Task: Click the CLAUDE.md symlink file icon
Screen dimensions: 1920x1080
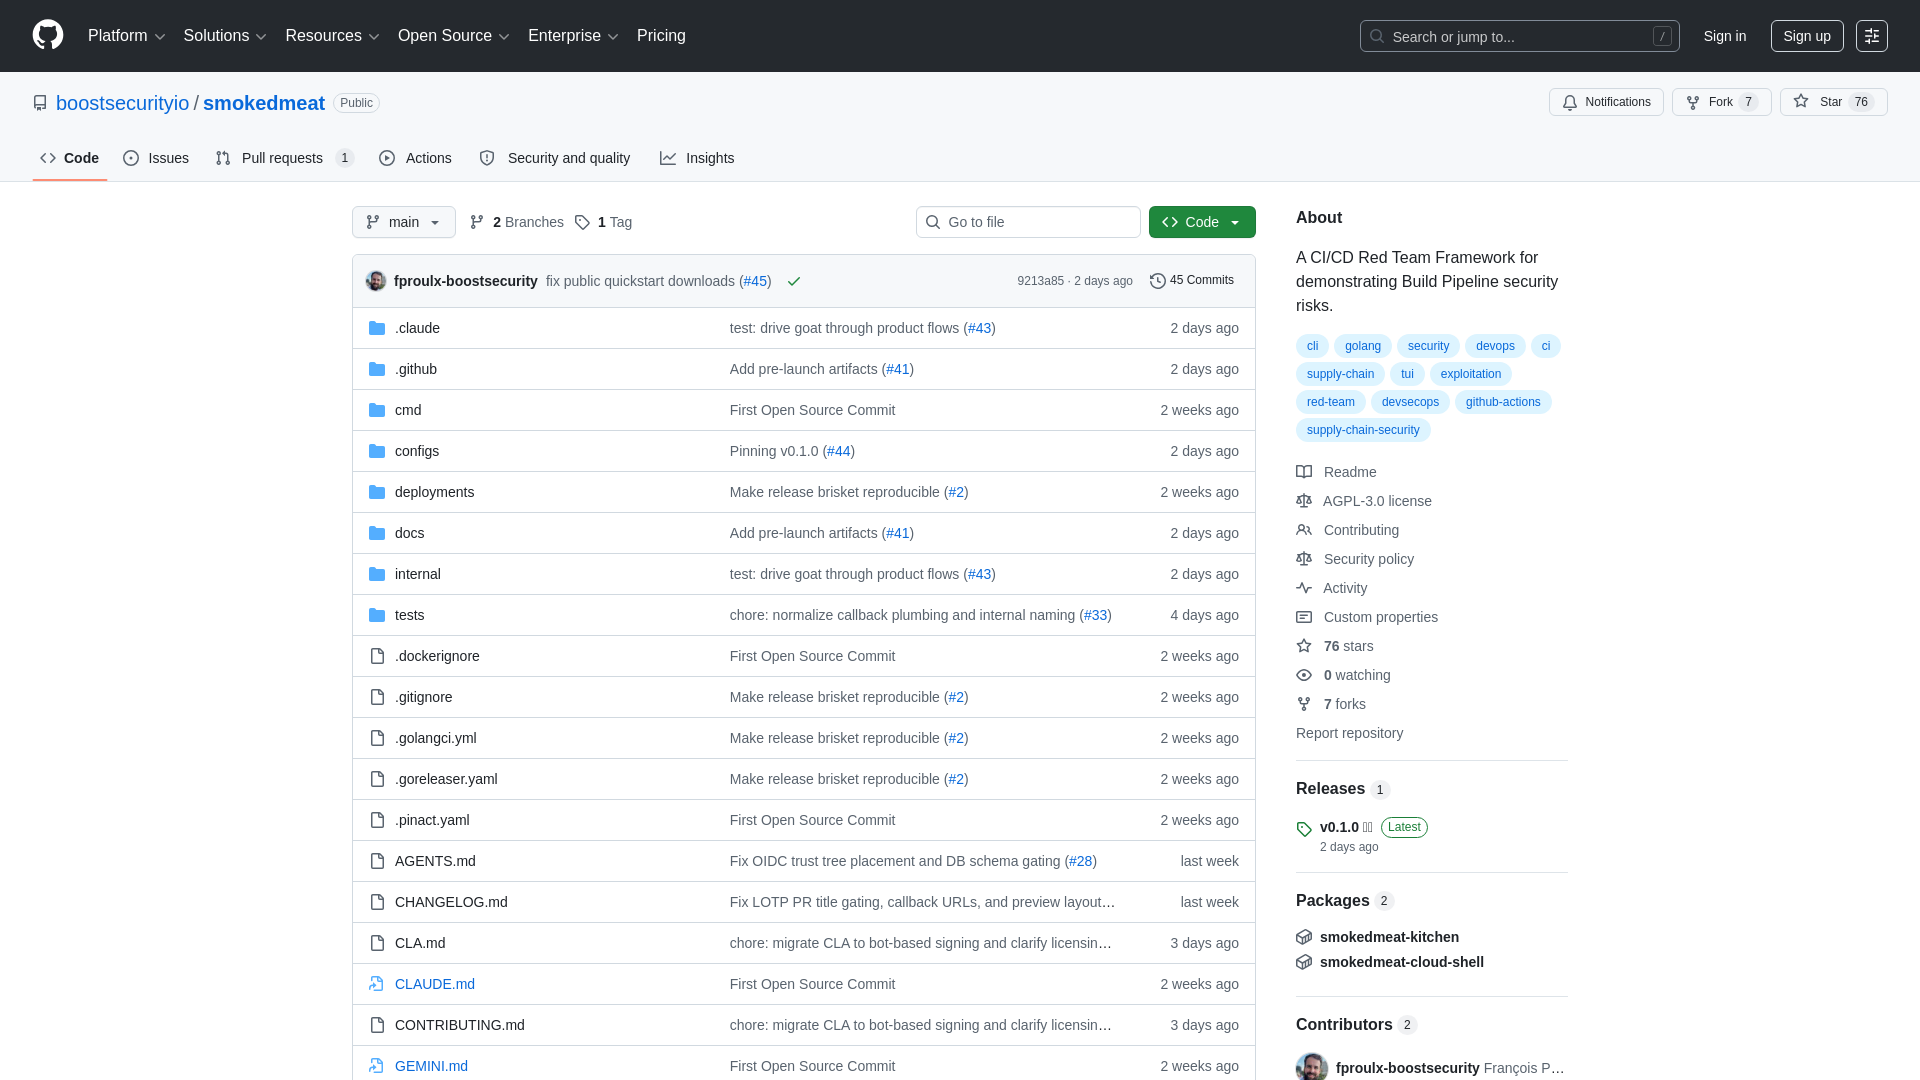Action: point(377,984)
